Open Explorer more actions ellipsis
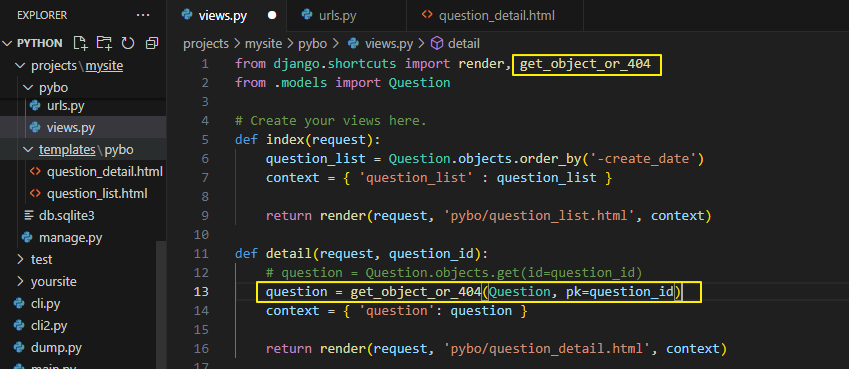This screenshot has width=849, height=369. 143,15
